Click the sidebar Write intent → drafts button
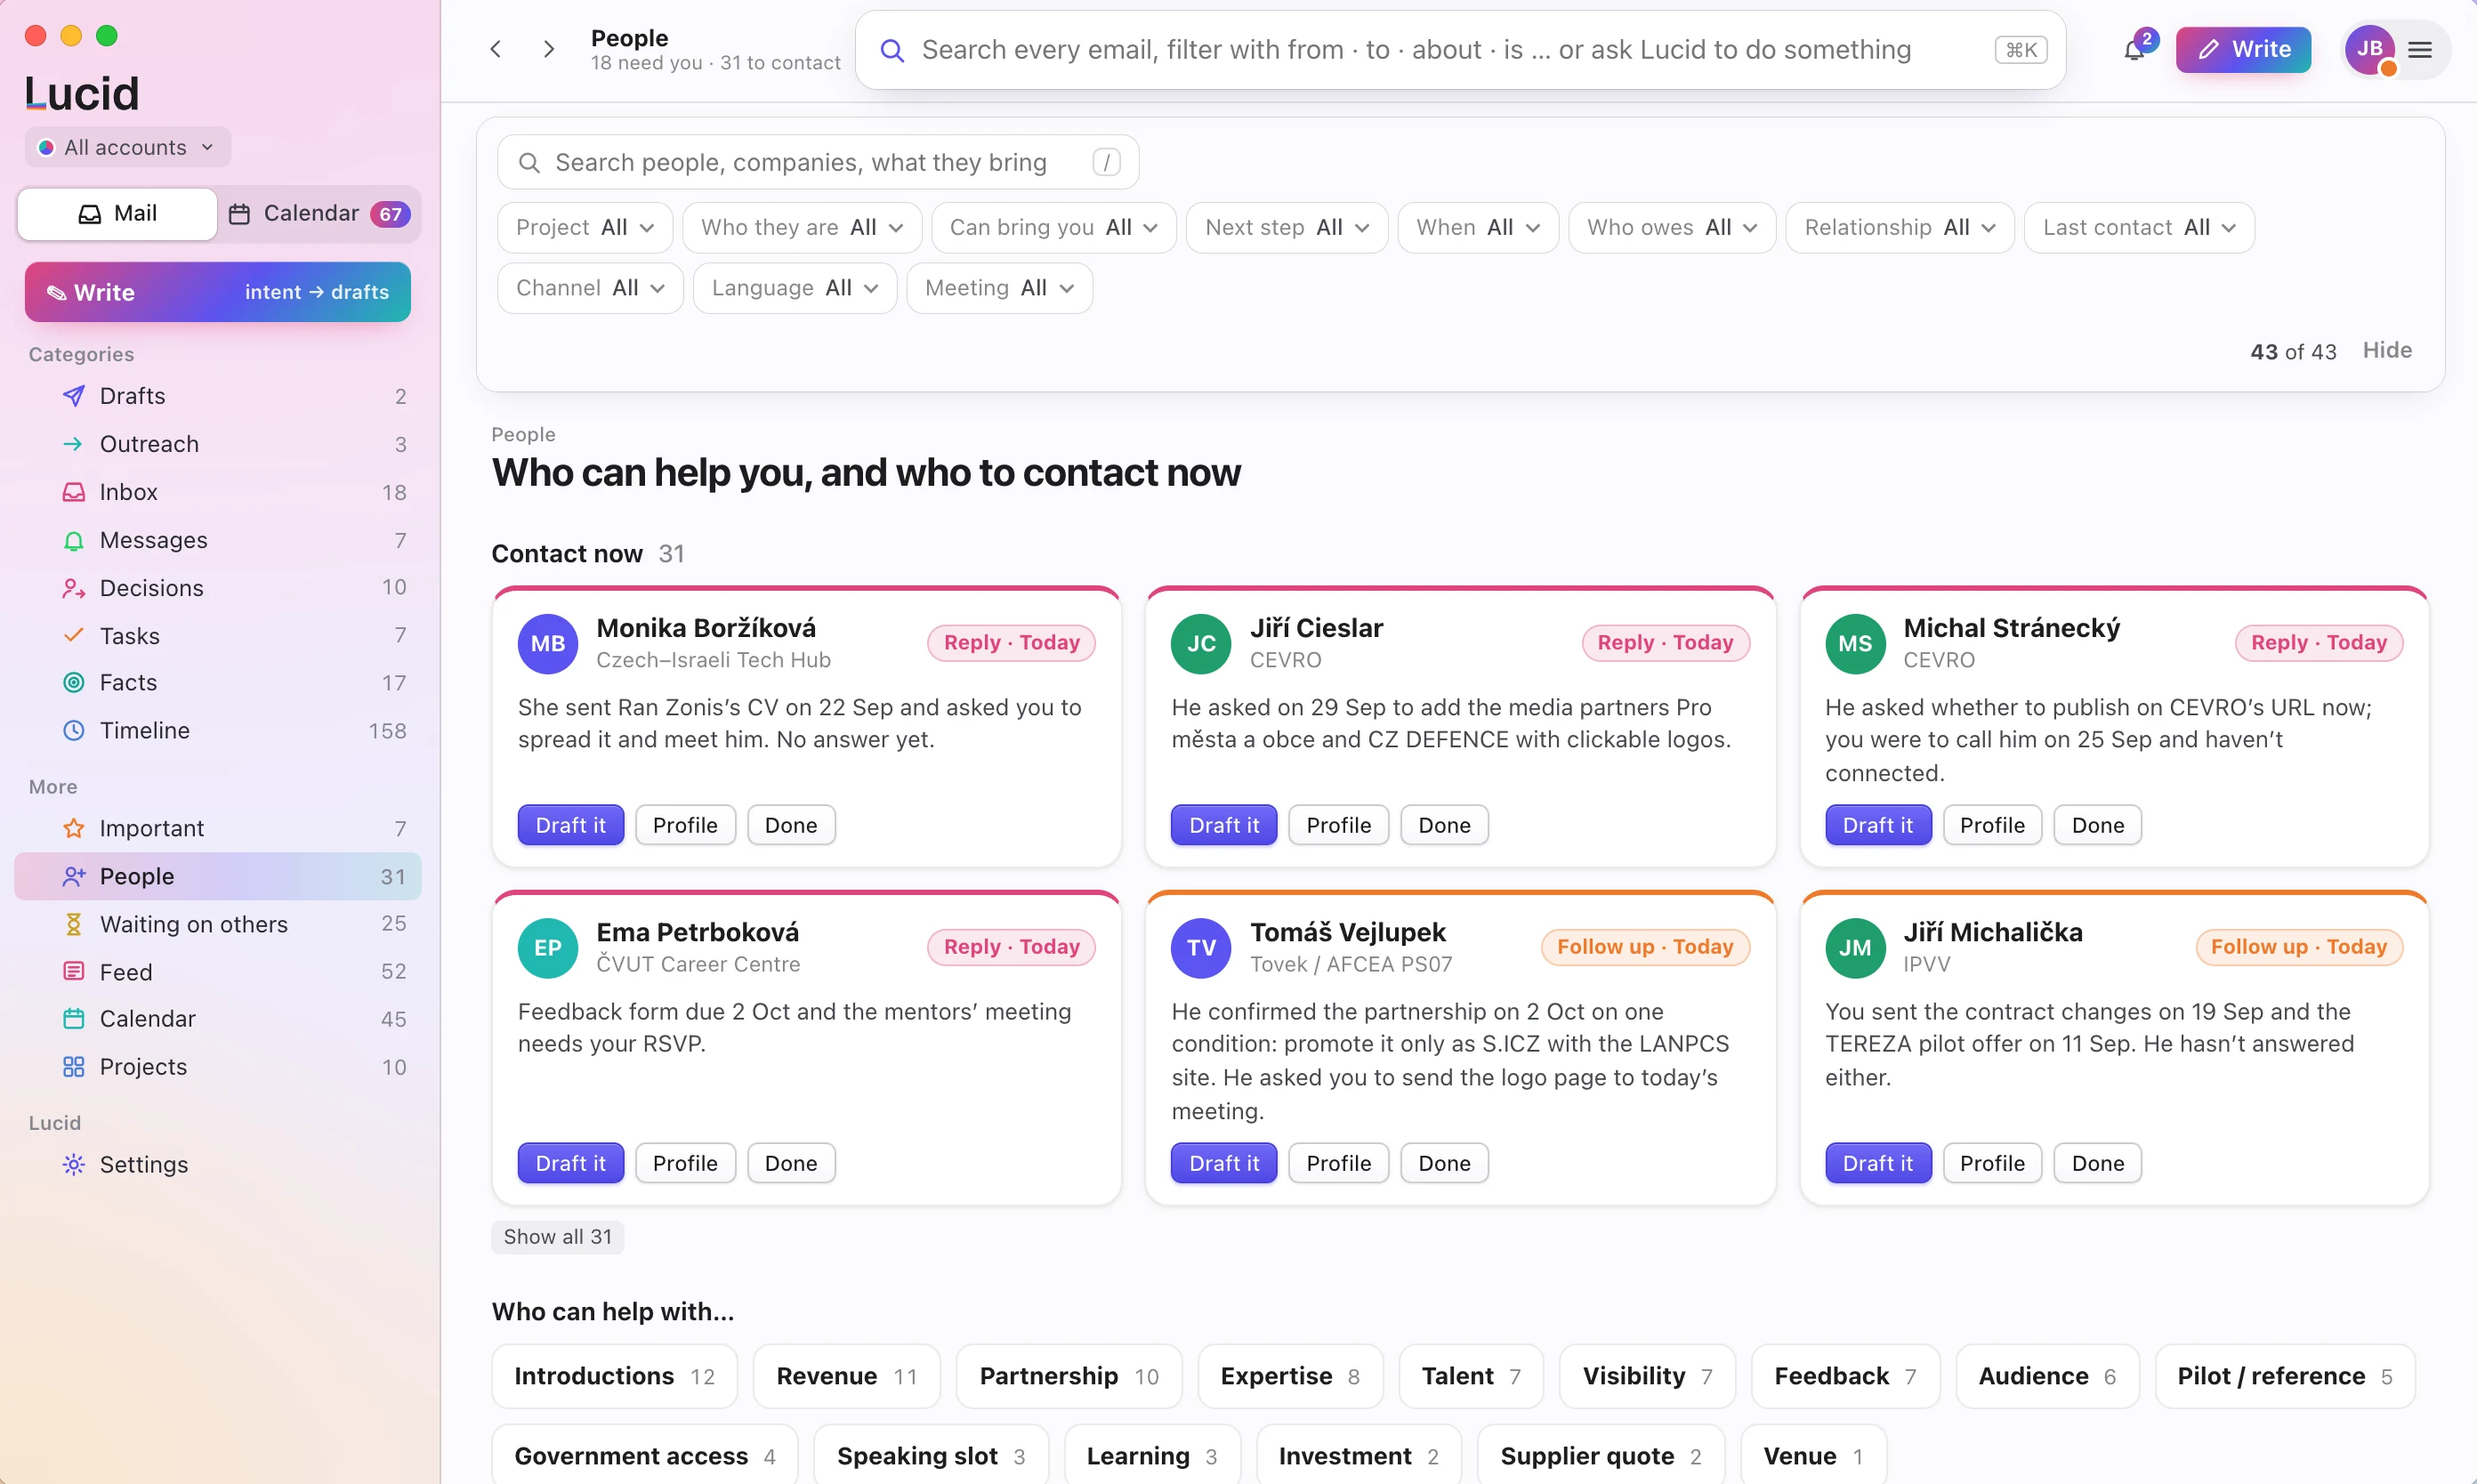 [x=218, y=292]
